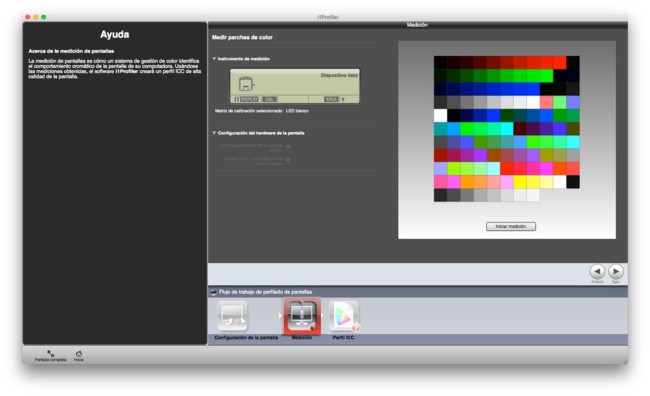
Task: Advance with the next arrow button
Action: point(616,272)
